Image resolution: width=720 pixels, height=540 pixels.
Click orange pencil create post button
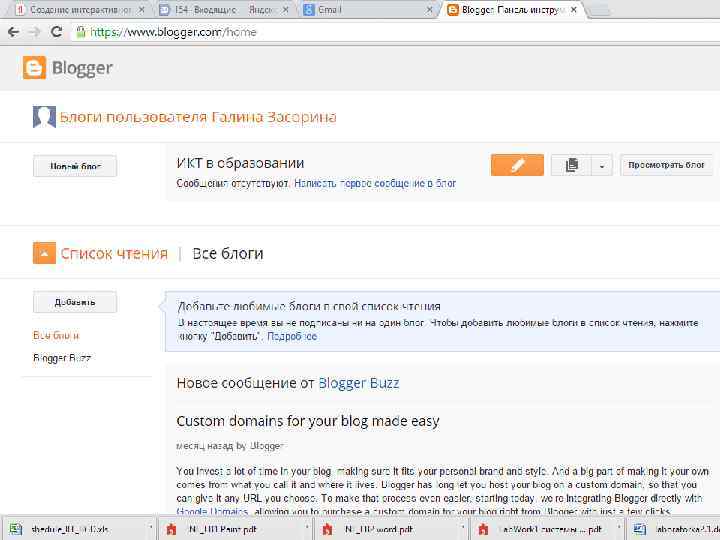pos(517,165)
